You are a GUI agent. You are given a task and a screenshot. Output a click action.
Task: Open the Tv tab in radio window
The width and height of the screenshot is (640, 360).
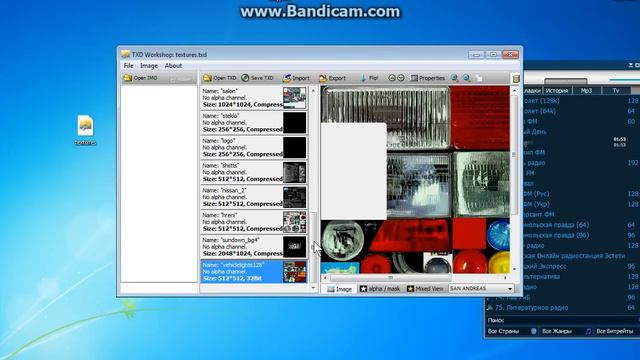(616, 91)
